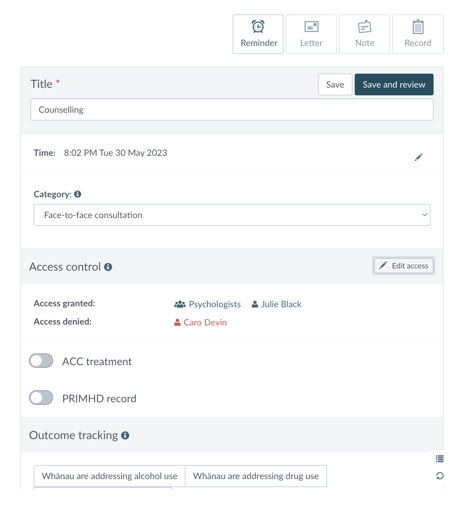Enable the PRIMHD record toggle
Image resolution: width=454 pixels, height=506 pixels.
pyautogui.click(x=41, y=398)
